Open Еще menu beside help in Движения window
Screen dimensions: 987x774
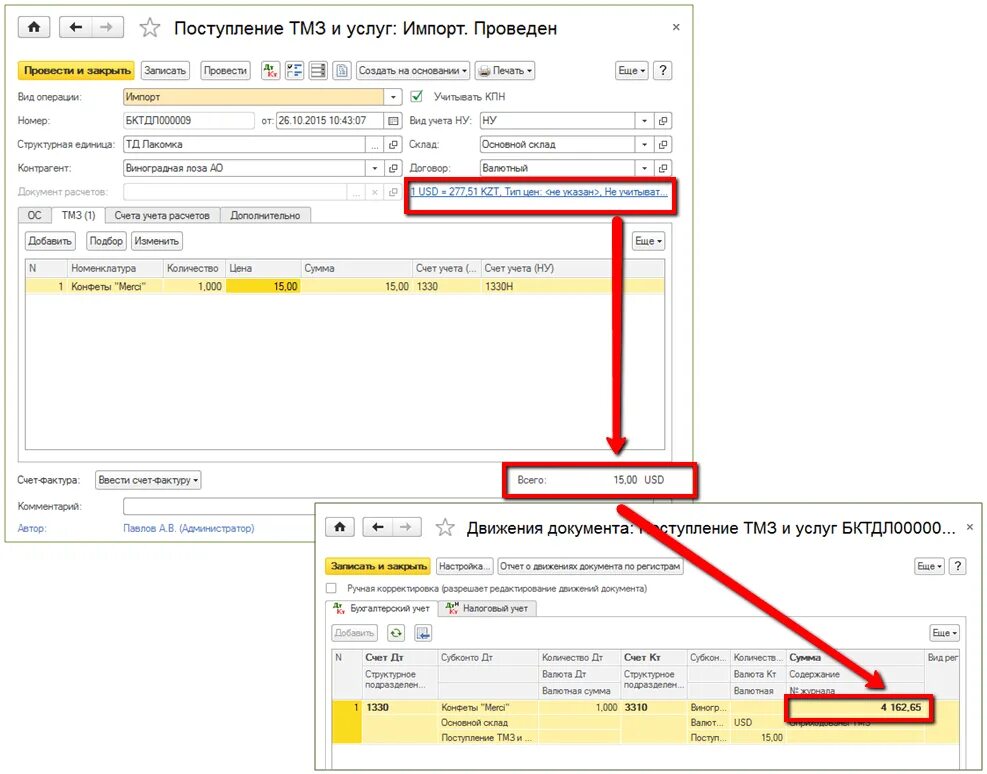point(929,566)
